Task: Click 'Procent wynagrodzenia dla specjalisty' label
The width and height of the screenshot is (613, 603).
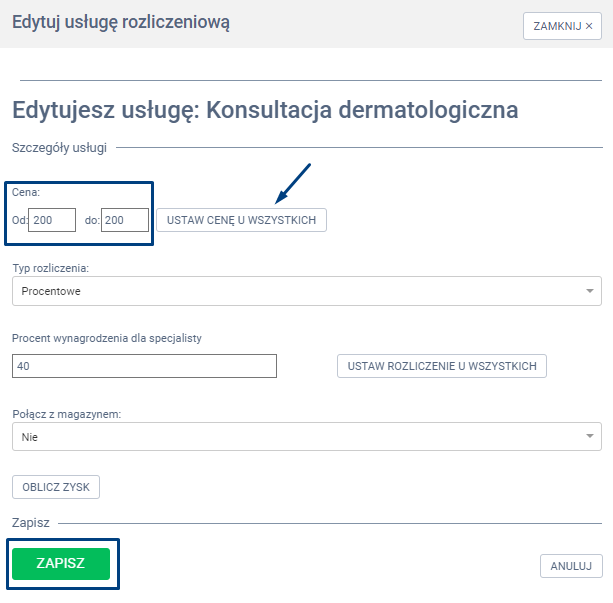Action: click(x=109, y=338)
